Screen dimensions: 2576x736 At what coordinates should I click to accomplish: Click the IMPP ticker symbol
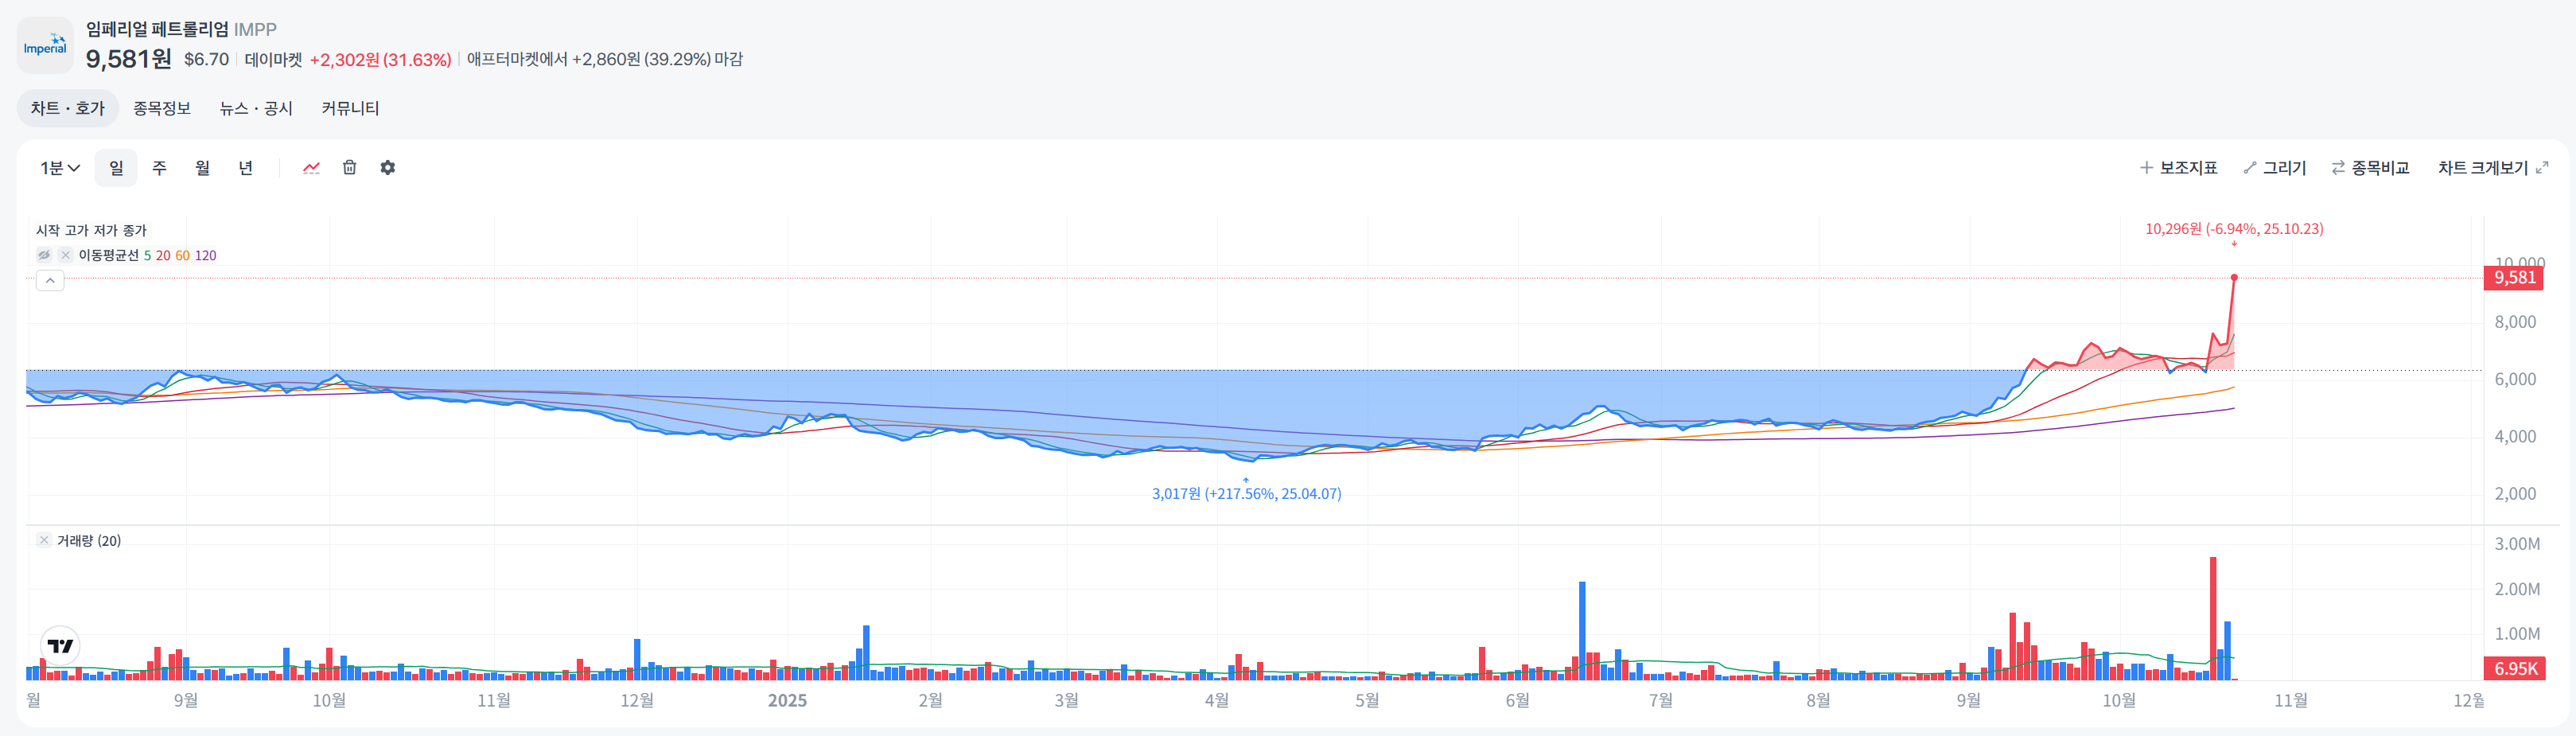[255, 30]
